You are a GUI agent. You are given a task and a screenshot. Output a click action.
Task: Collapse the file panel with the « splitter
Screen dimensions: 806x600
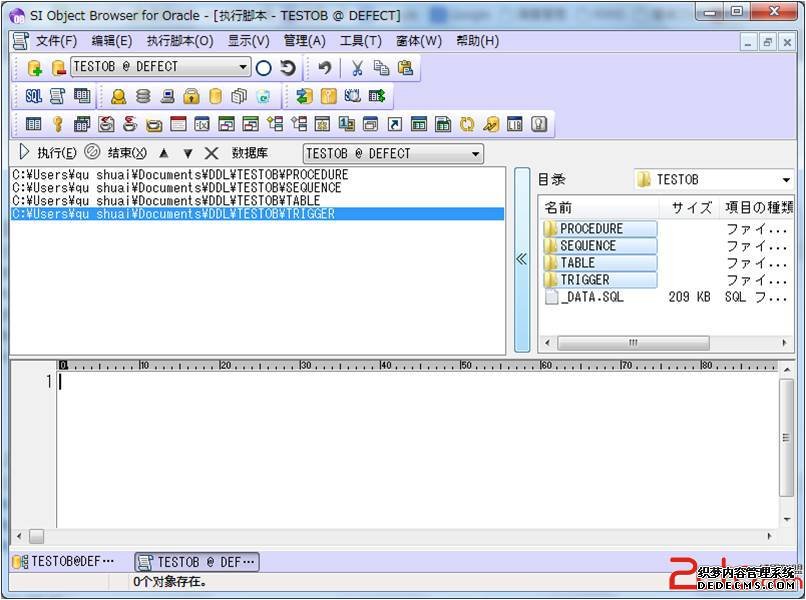(x=521, y=259)
